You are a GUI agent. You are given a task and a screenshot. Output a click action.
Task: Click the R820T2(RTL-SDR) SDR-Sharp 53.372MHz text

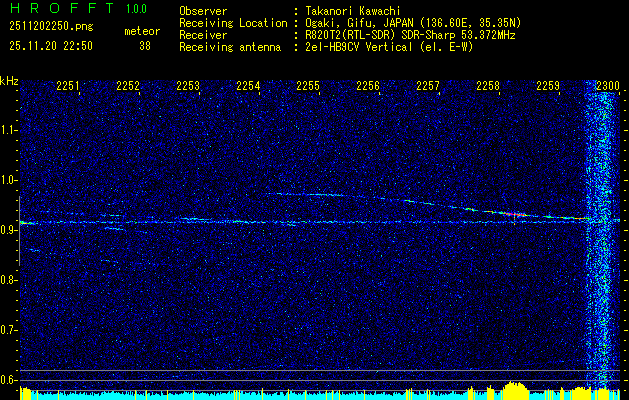[410, 35]
